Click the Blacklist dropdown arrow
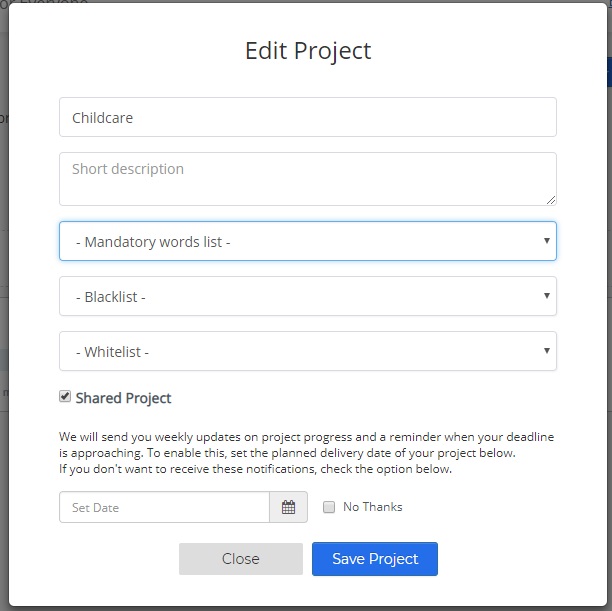This screenshot has width=612, height=611. tap(547, 296)
